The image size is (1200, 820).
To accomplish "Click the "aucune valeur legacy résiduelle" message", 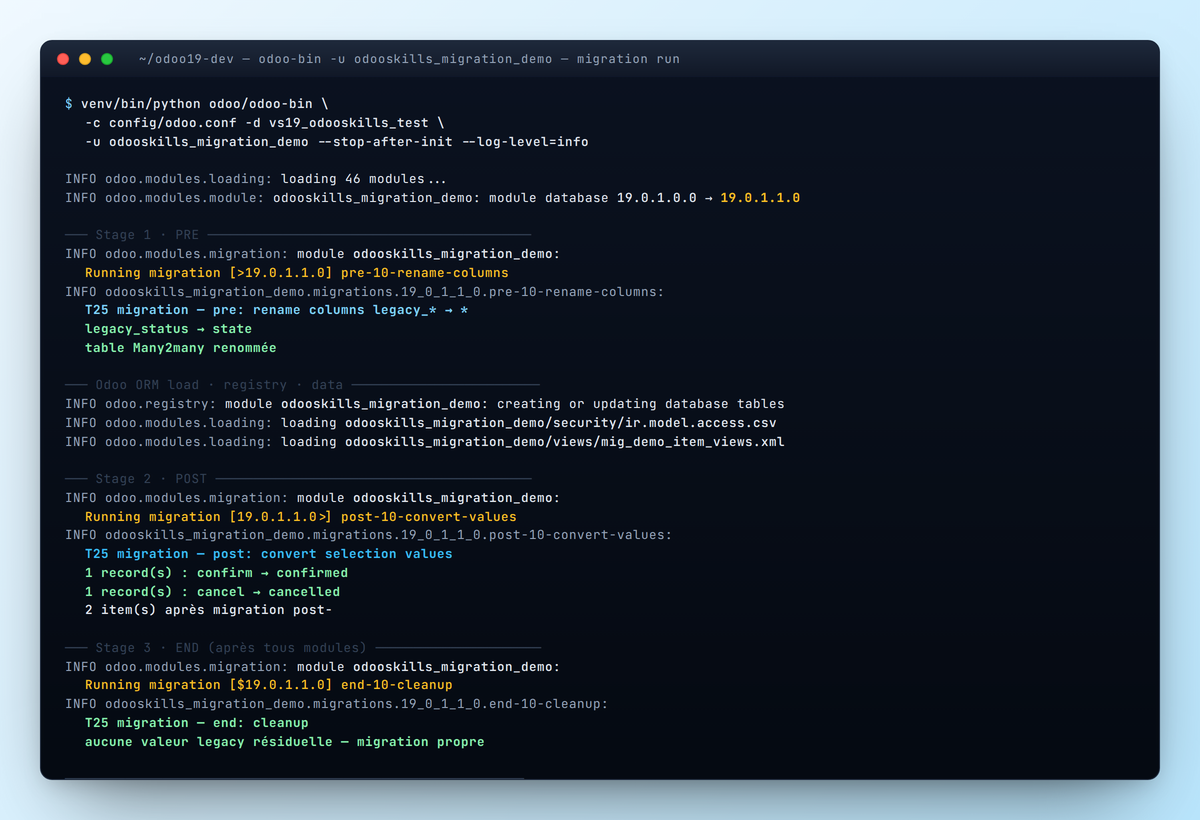I will pos(284,742).
